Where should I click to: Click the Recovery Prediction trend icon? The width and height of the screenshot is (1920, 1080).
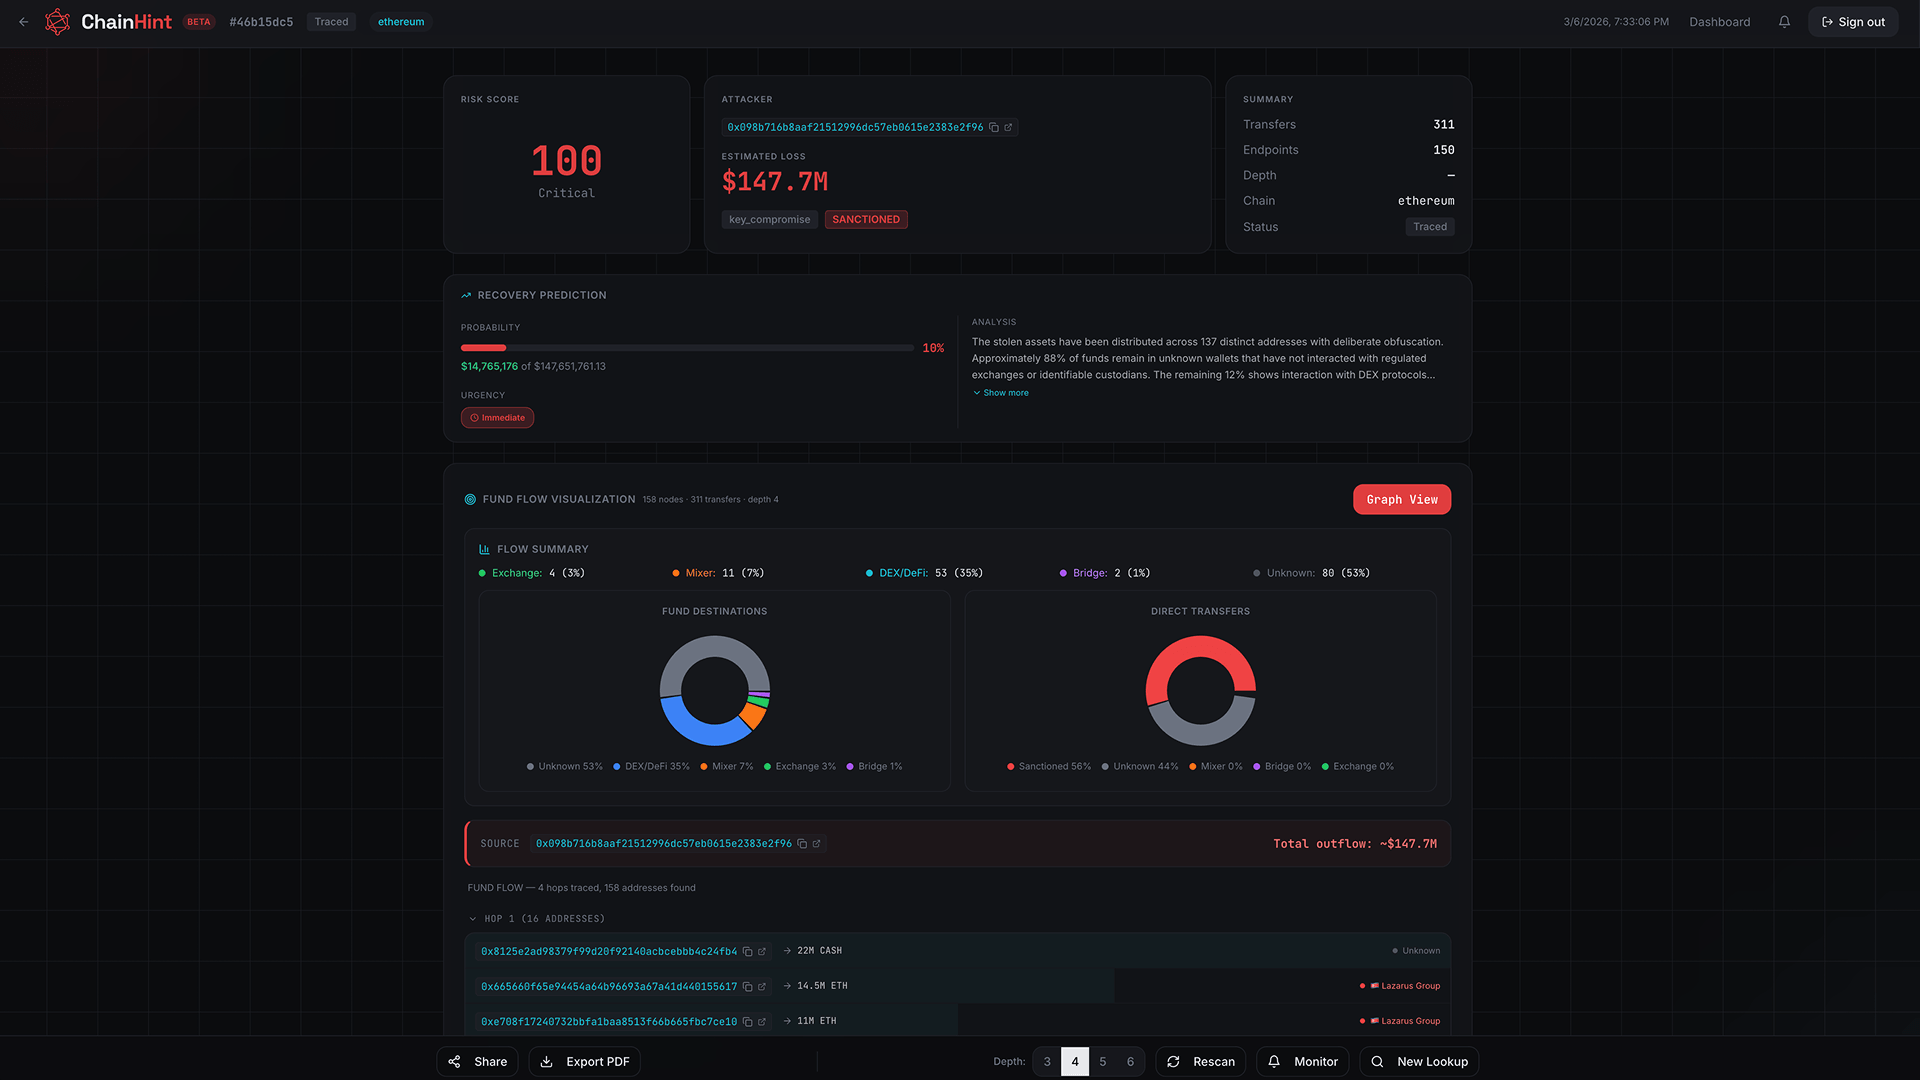click(466, 295)
